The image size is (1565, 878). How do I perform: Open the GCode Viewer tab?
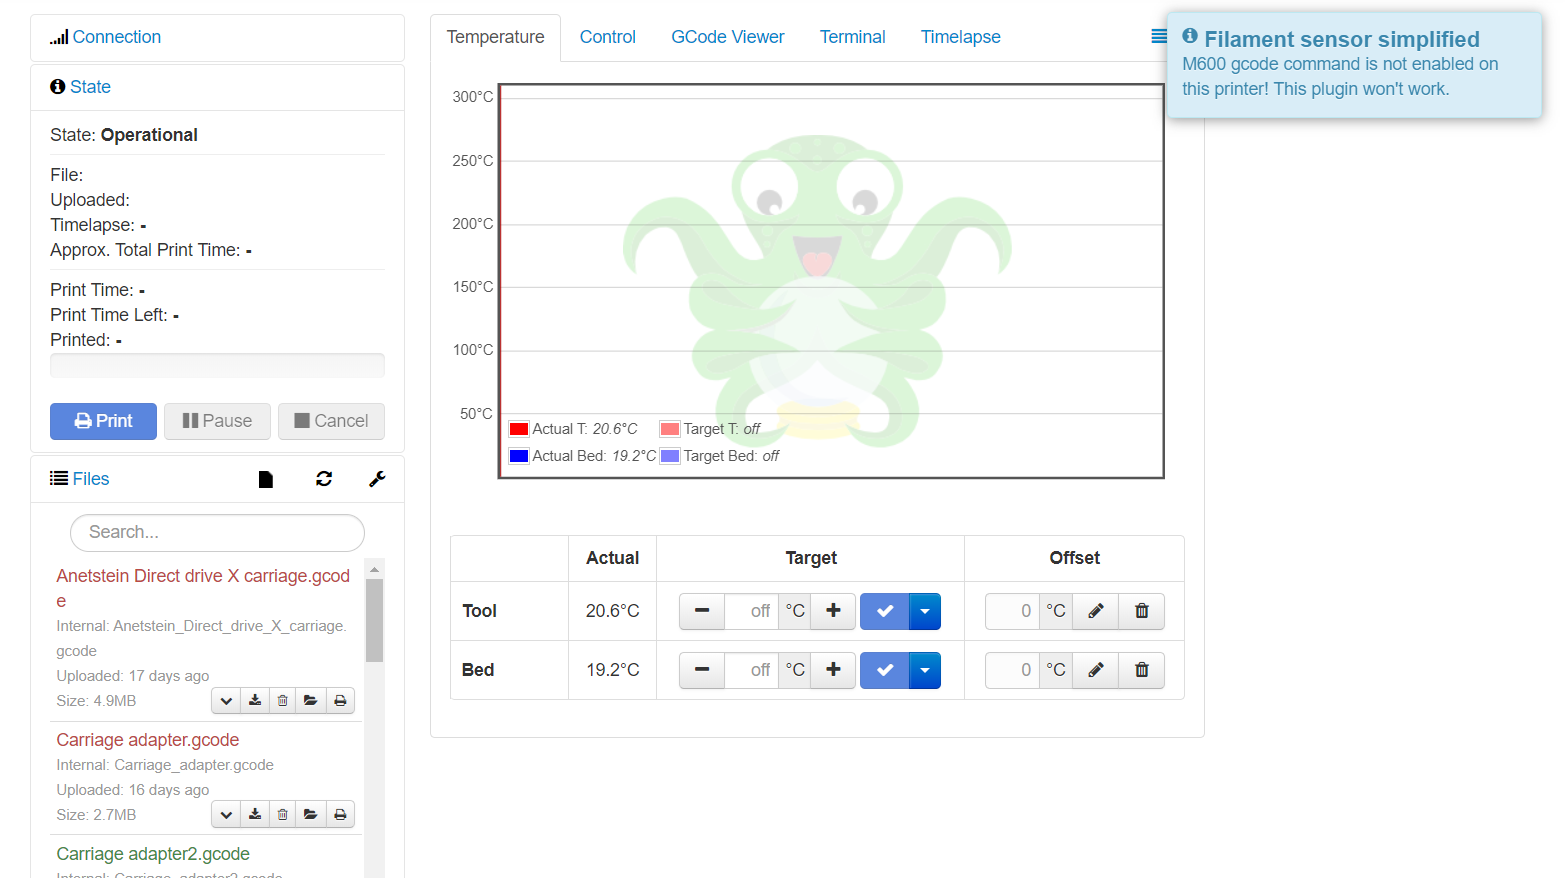pyautogui.click(x=728, y=37)
